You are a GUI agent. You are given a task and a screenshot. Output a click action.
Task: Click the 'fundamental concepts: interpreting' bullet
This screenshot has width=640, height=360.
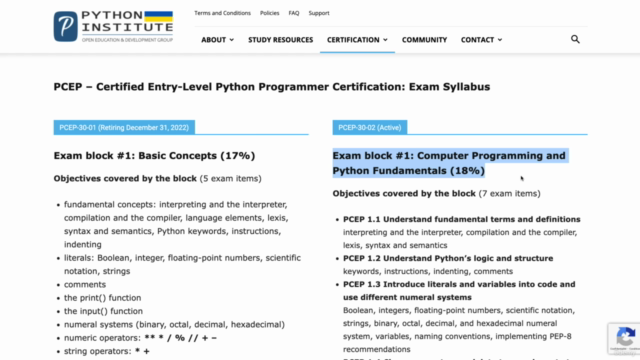pyautogui.click(x=176, y=224)
